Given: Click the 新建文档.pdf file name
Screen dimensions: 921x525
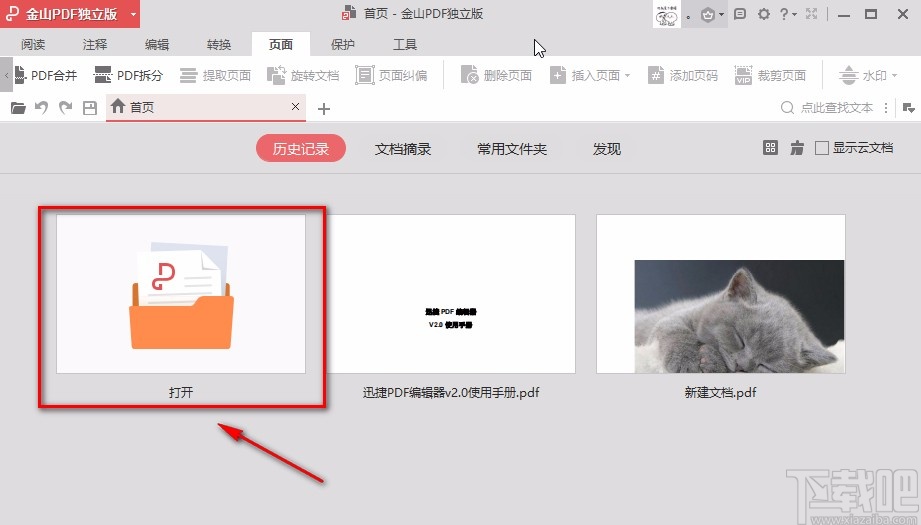Looking at the screenshot, I should tap(721, 392).
